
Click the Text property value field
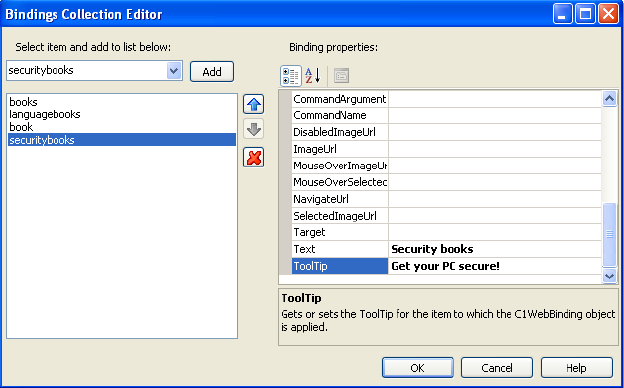click(495, 249)
